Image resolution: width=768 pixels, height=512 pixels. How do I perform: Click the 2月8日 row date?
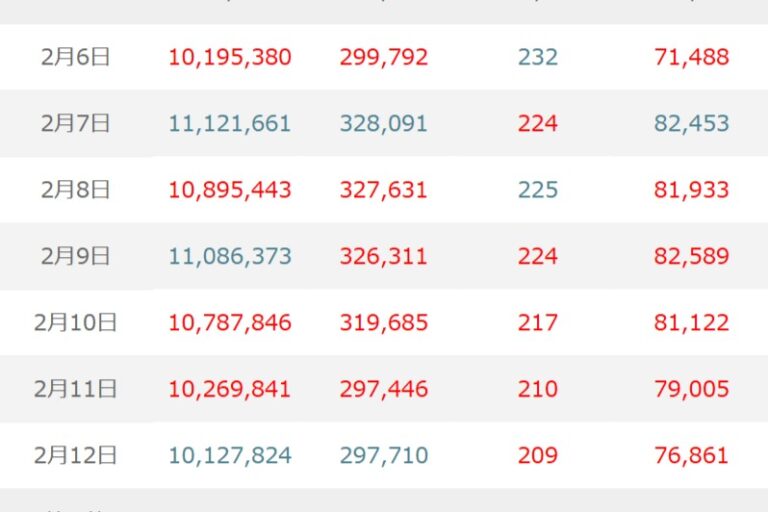76,190
